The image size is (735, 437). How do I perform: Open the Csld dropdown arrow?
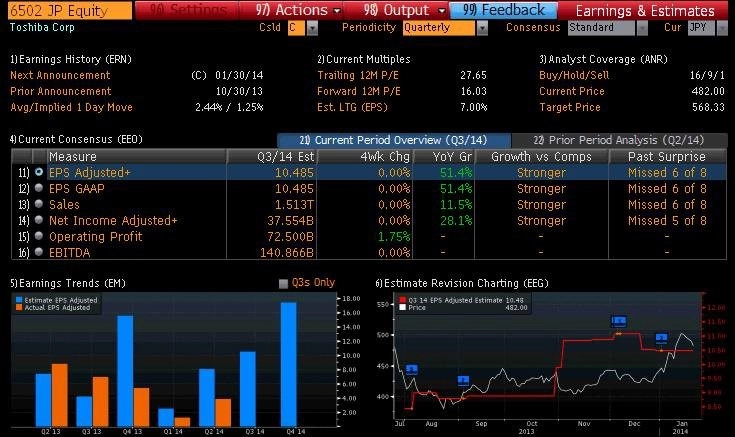point(312,28)
